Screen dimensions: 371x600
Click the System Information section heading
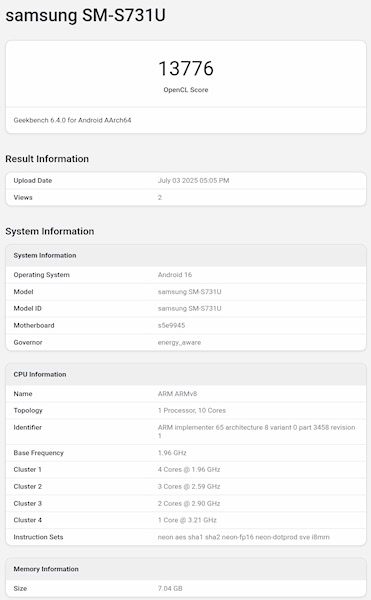(x=50, y=231)
